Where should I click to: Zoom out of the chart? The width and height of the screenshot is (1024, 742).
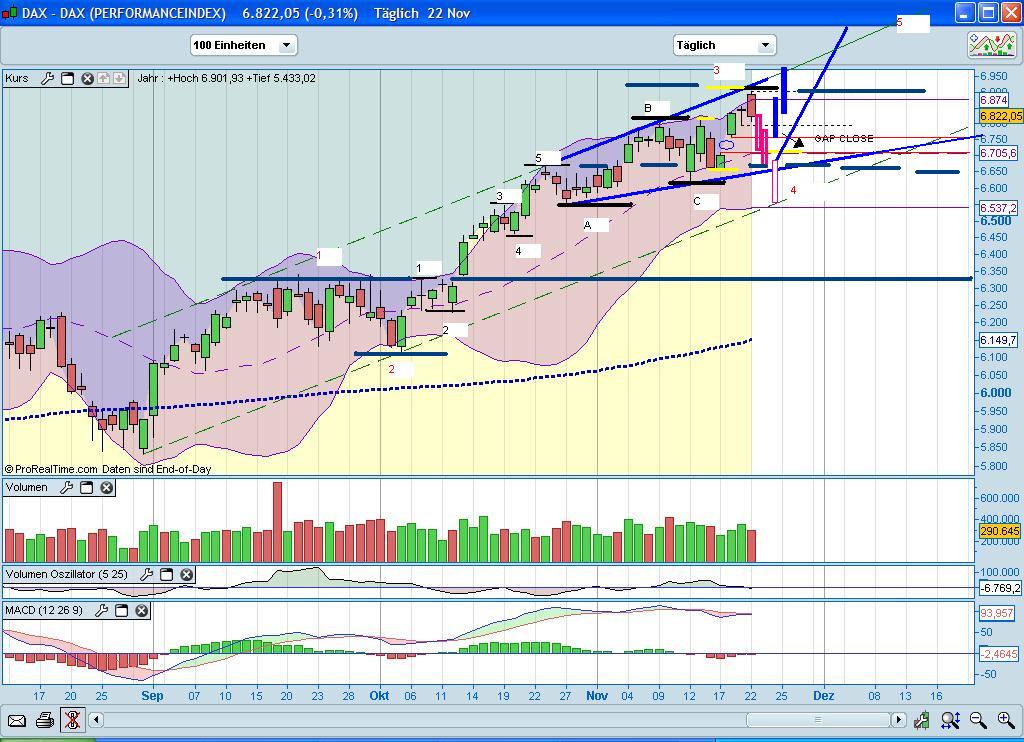point(978,720)
